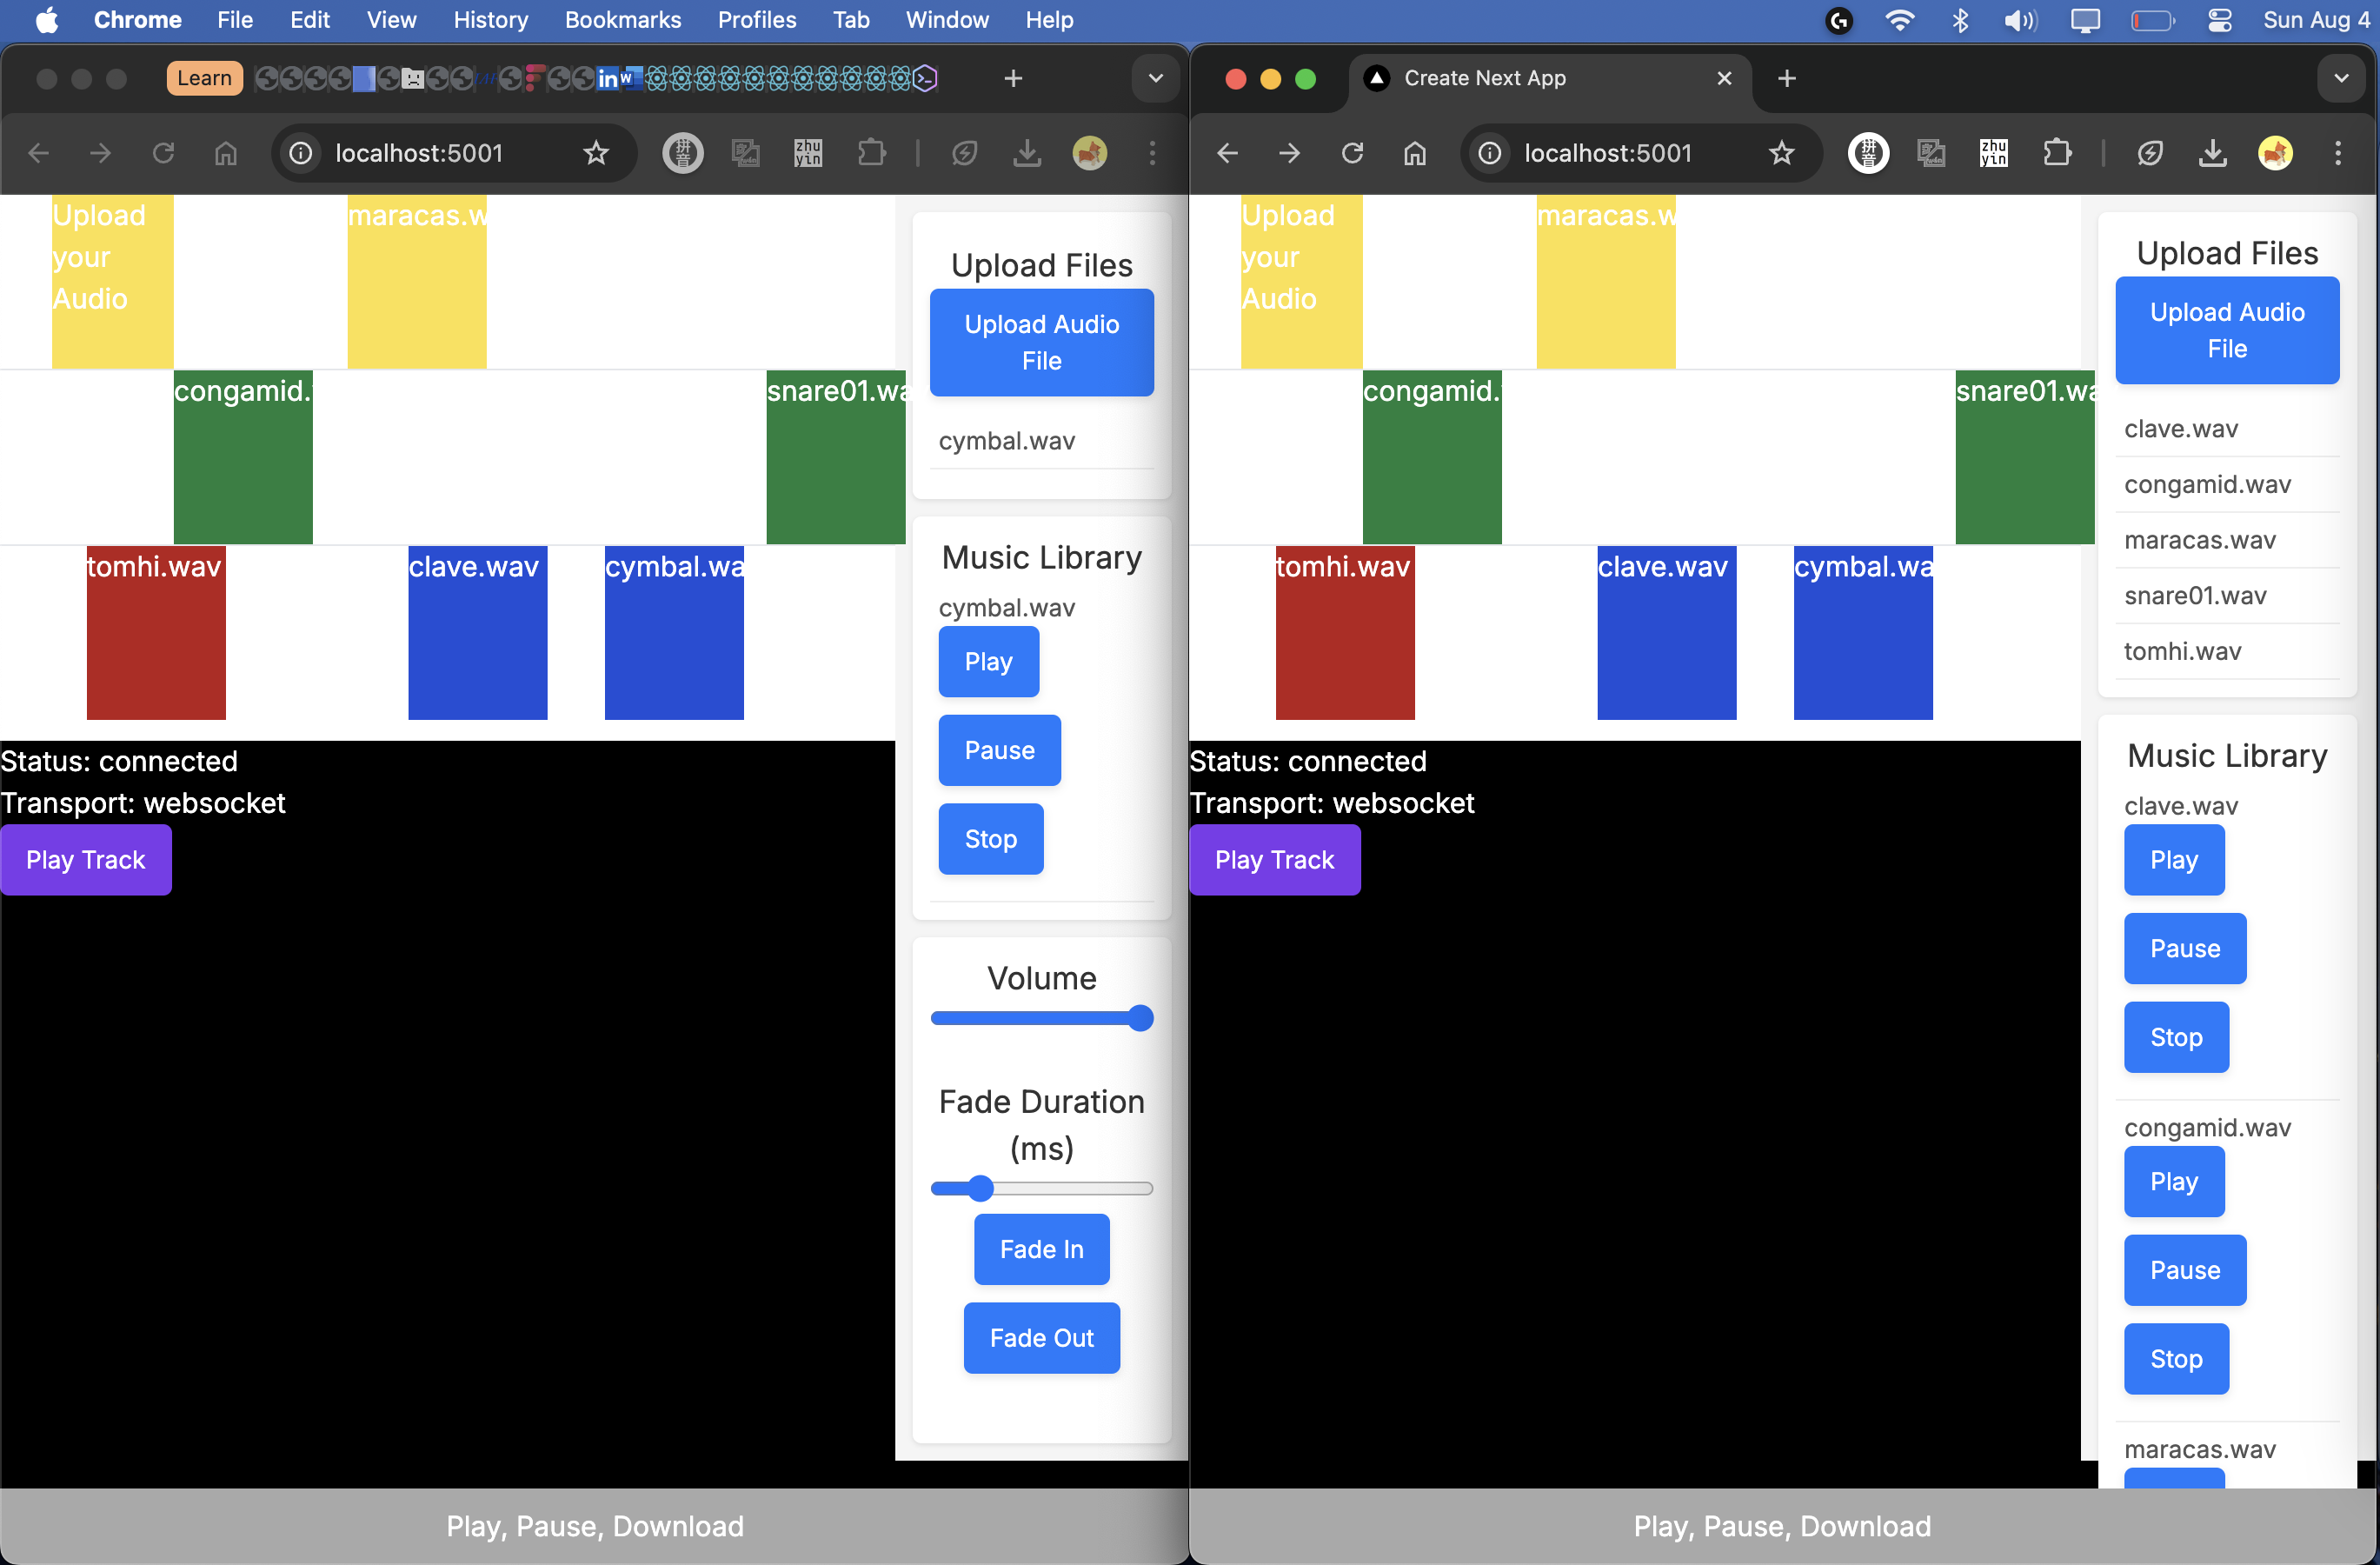
Task: Open the Bookmarks menu
Action: [x=622, y=20]
